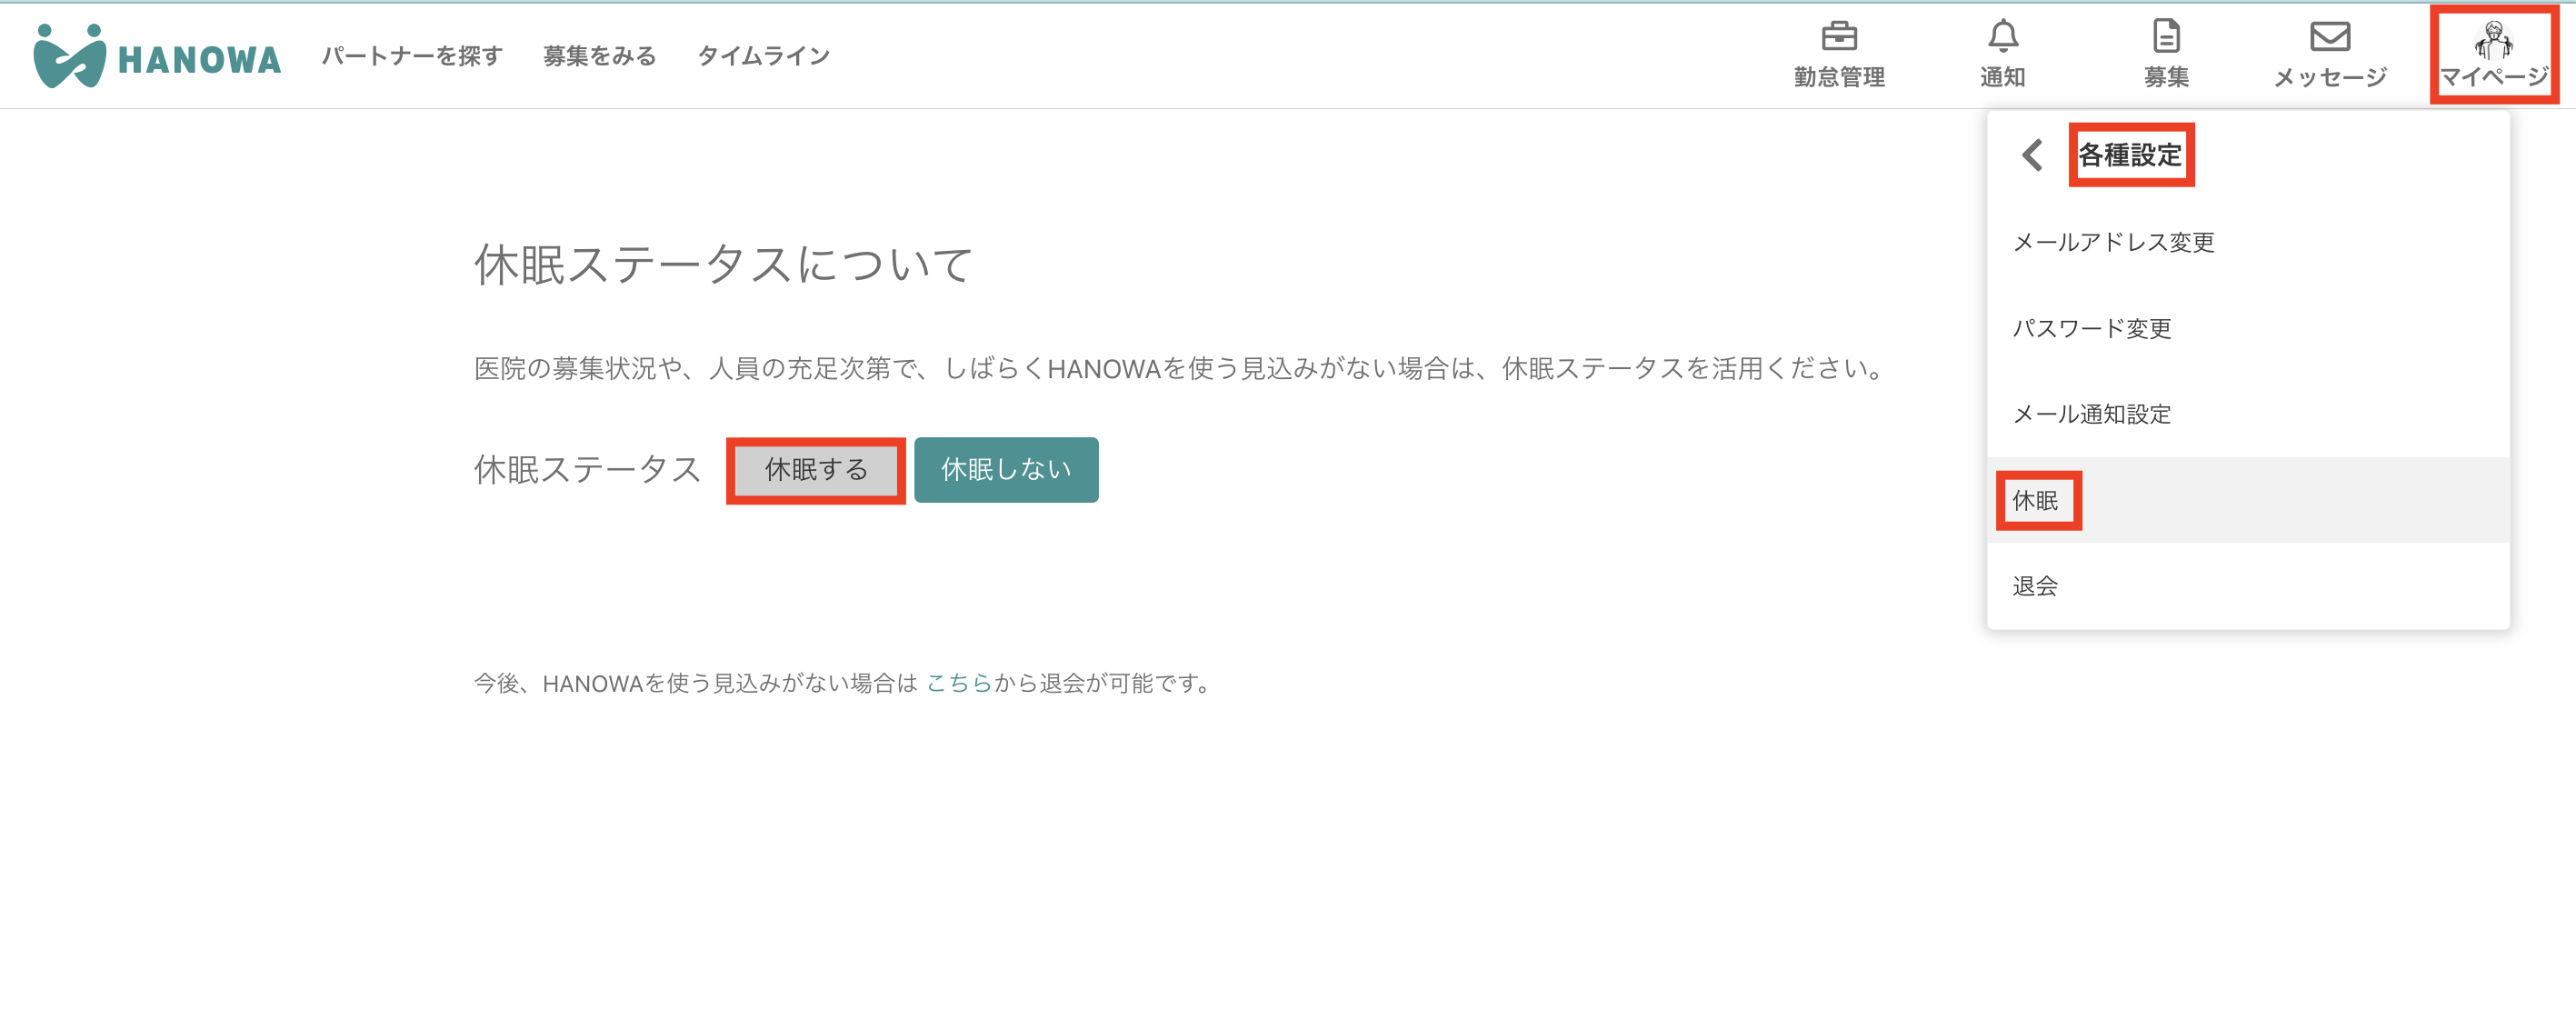Open パートナーを探す navigation item

coord(411,56)
